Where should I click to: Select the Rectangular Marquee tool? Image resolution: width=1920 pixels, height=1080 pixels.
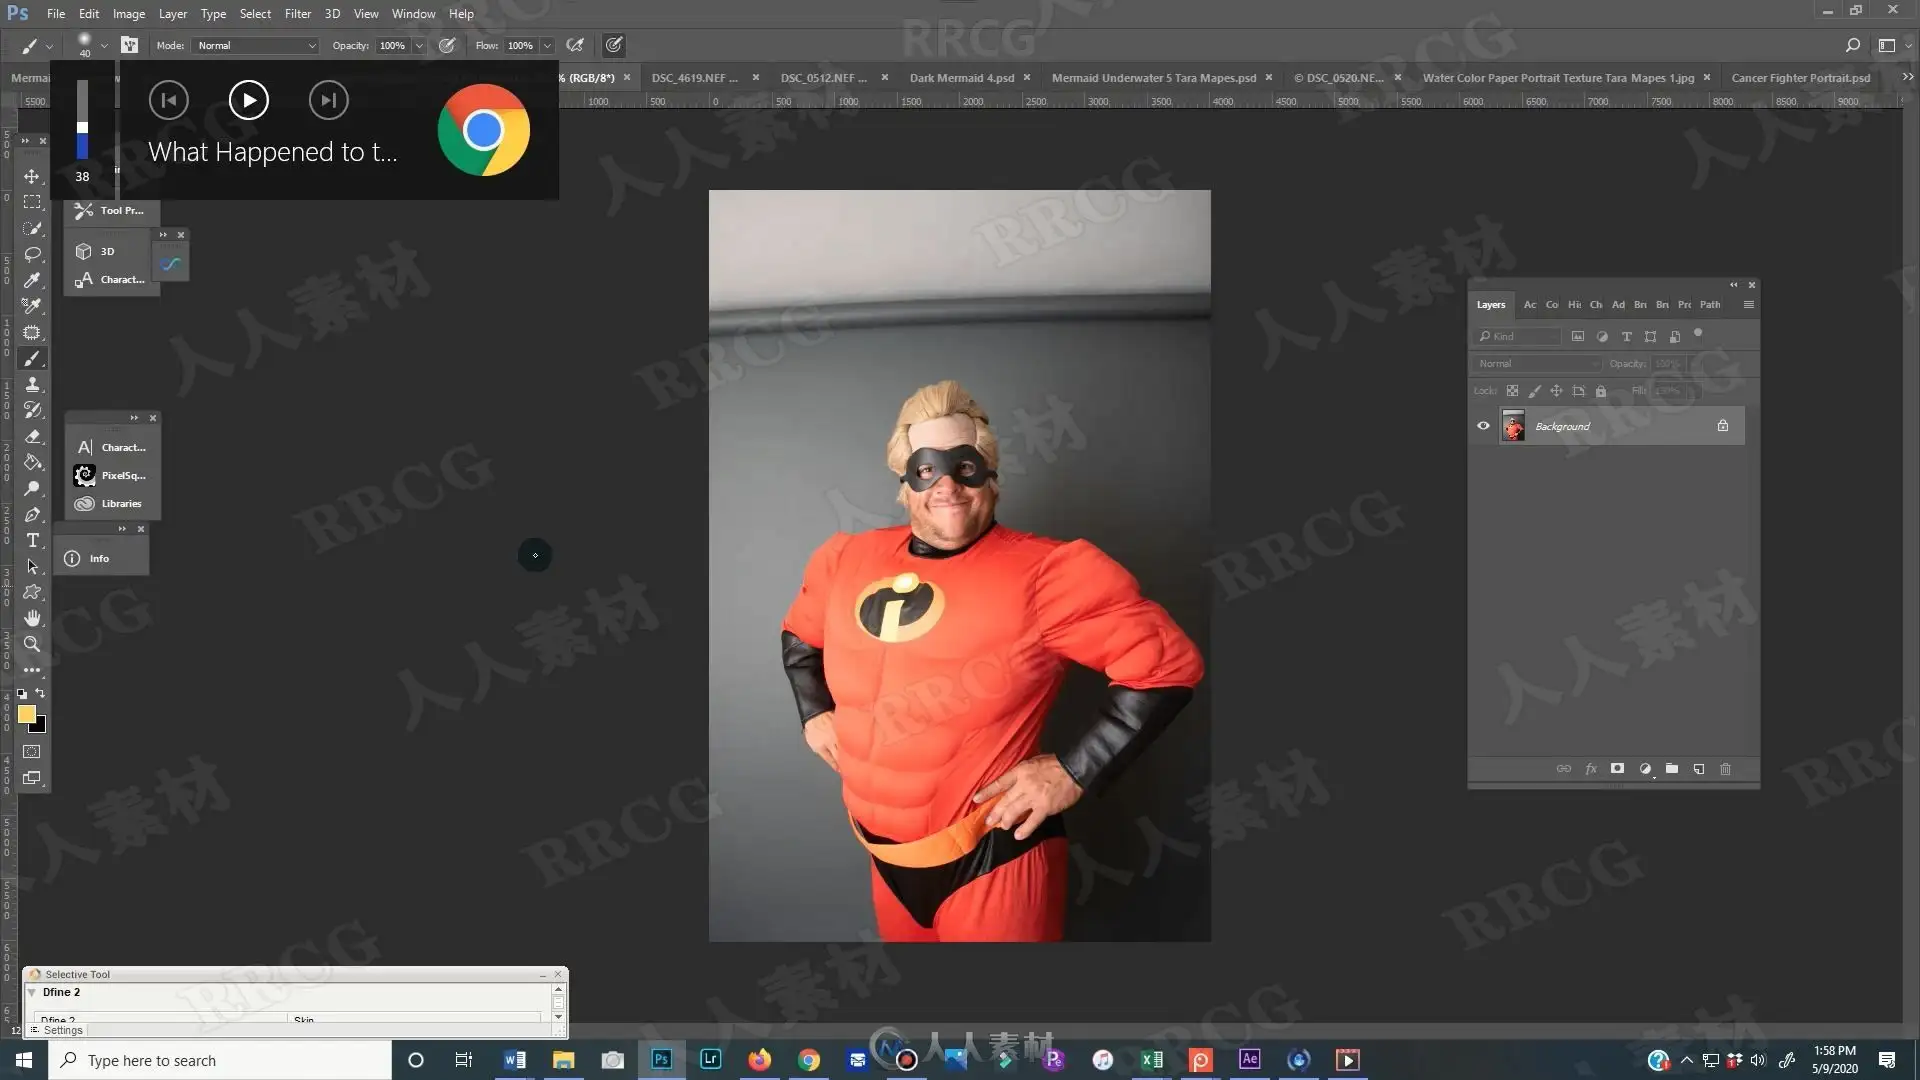click(32, 202)
